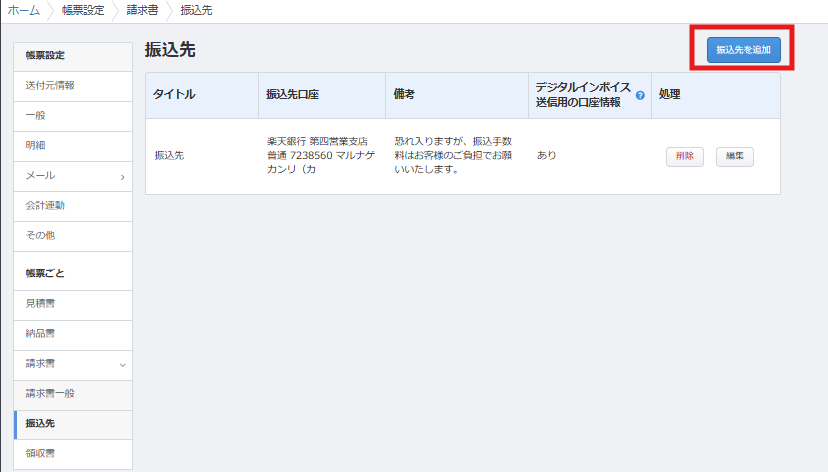
Task: Collapse the 請求書 sidebar section
Action: tap(122, 365)
